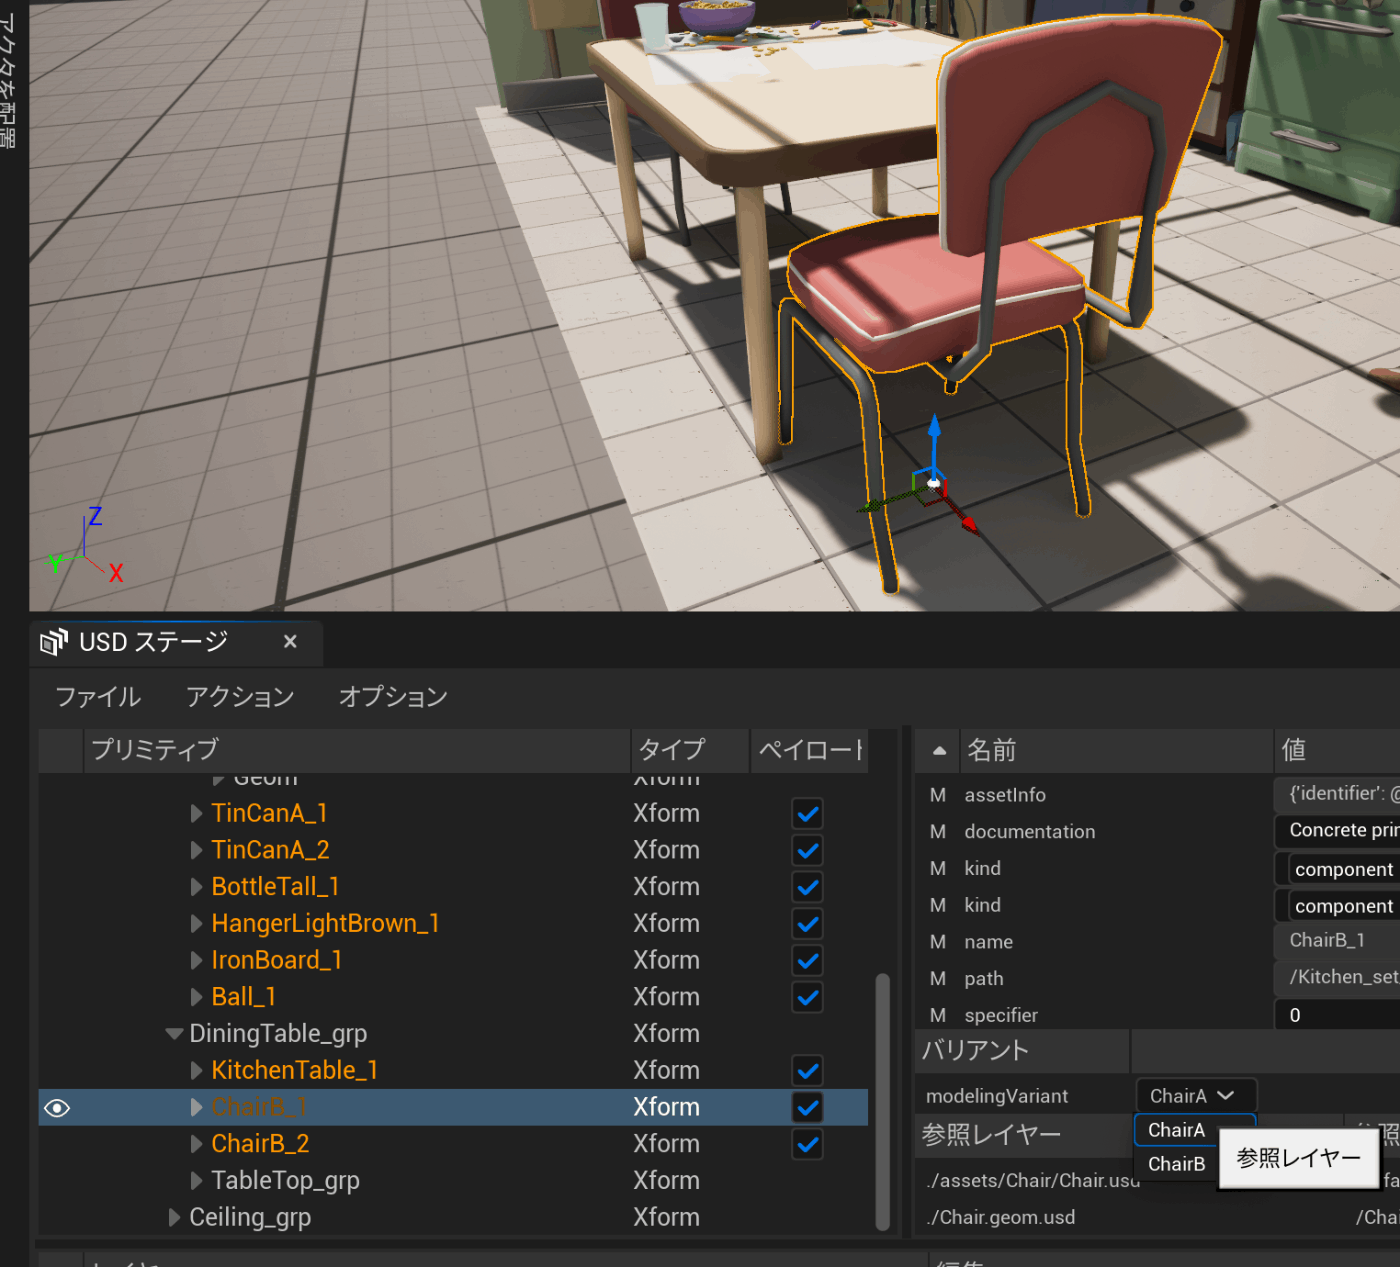Toggle the payload checkbox for ChairB_1

click(808, 1108)
